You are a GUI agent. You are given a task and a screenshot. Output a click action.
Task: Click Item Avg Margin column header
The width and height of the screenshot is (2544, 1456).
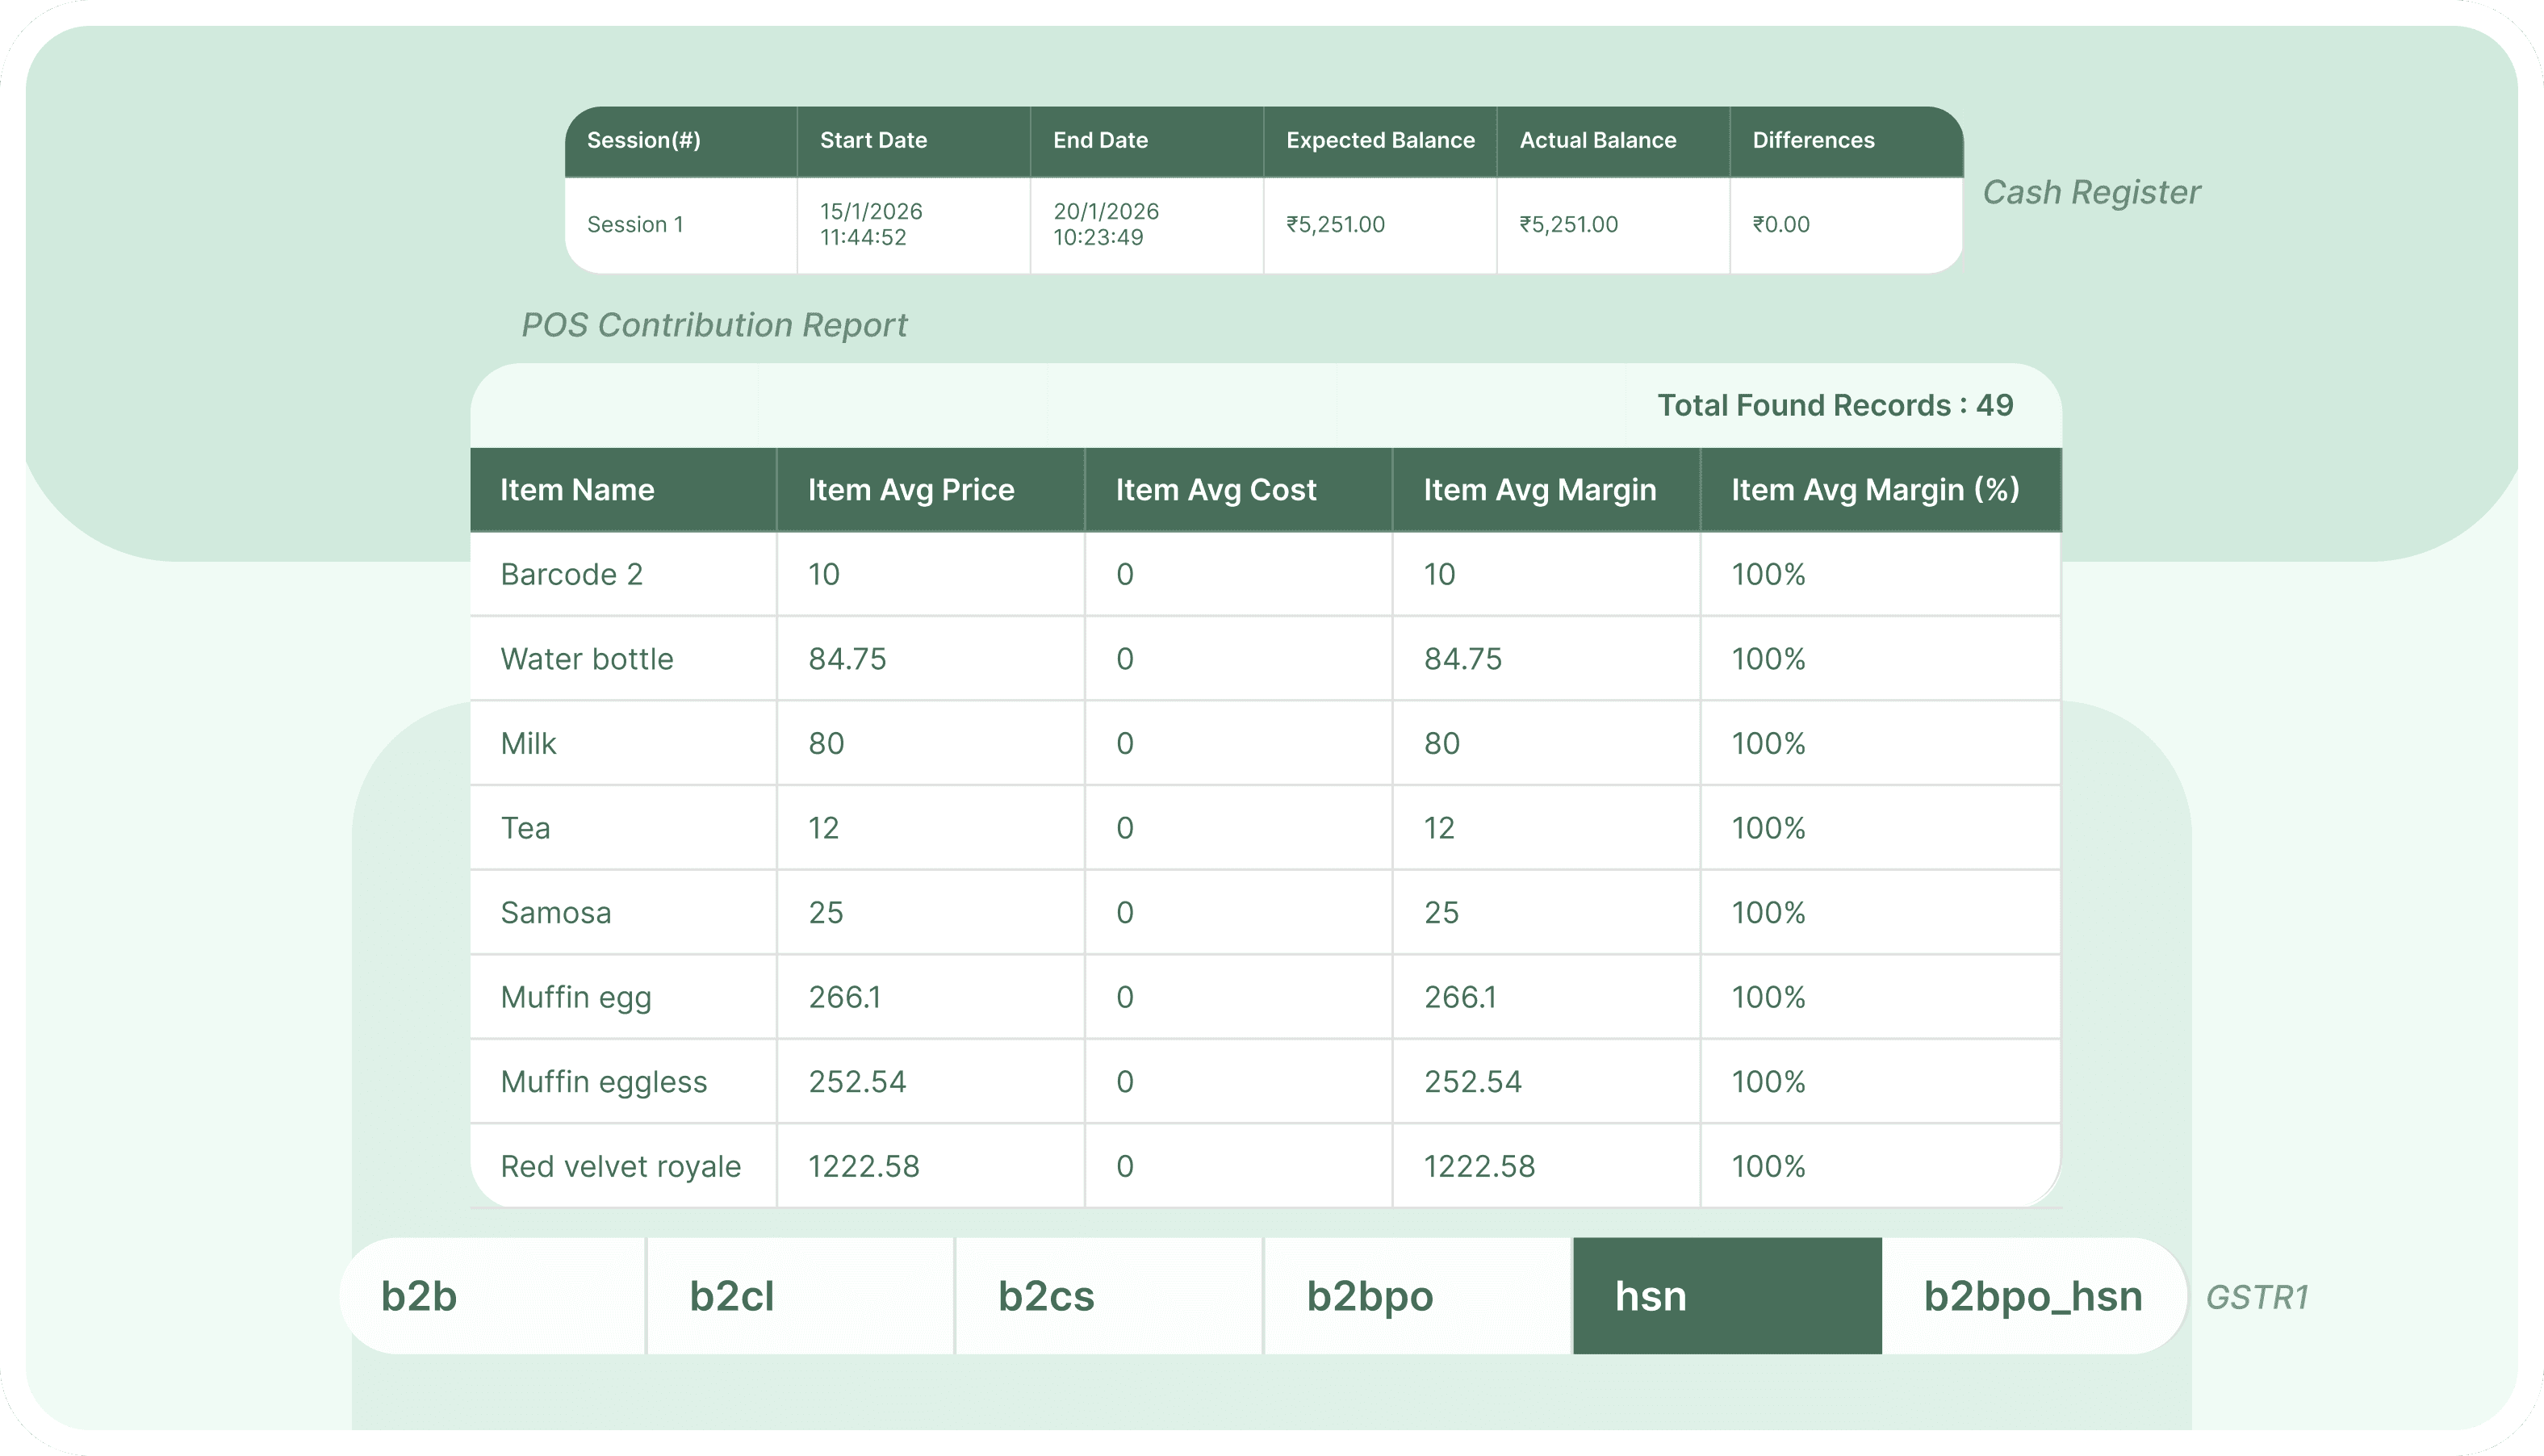pos(1539,490)
